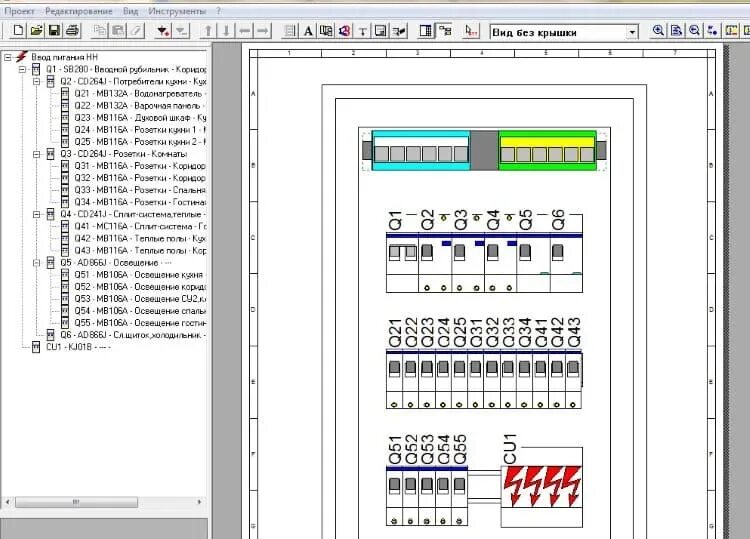Open the Редактирование menu
The height and width of the screenshot is (539, 750).
(78, 11)
